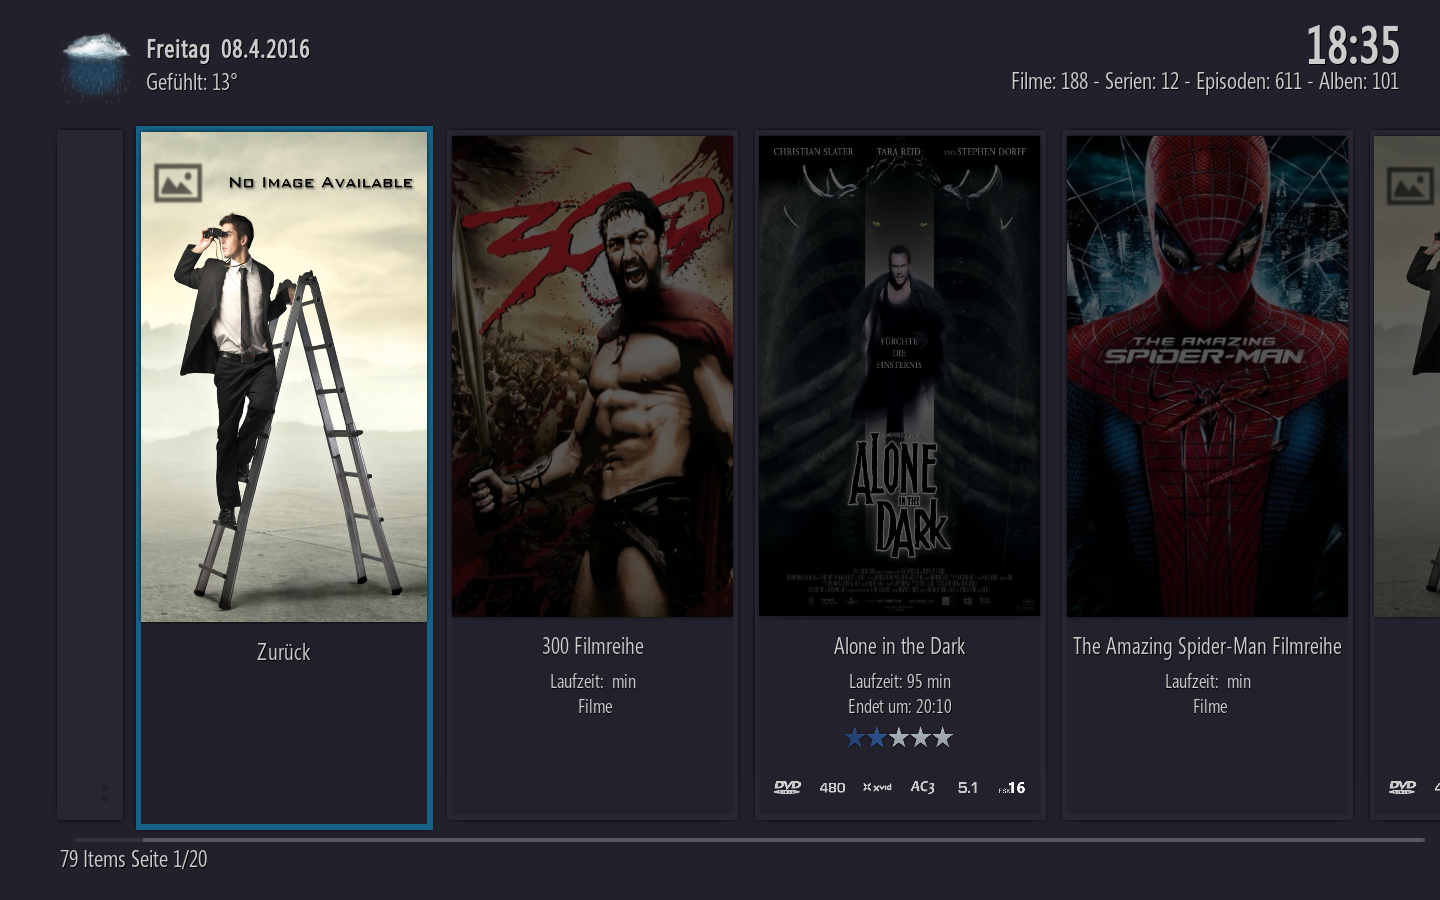Click 'Endet um: 20:10' text
The image size is (1440, 900).
coord(900,706)
